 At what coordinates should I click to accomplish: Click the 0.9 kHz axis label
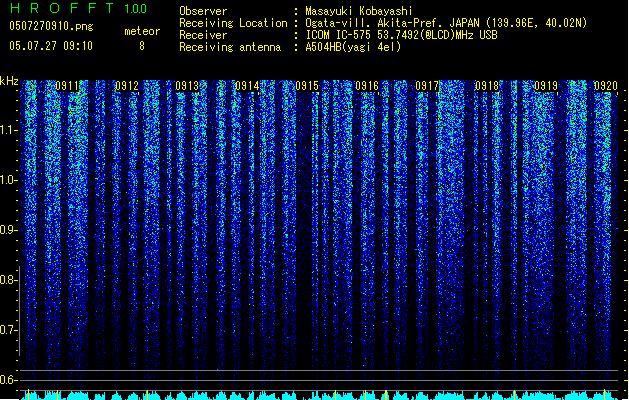pyautogui.click(x=9, y=230)
